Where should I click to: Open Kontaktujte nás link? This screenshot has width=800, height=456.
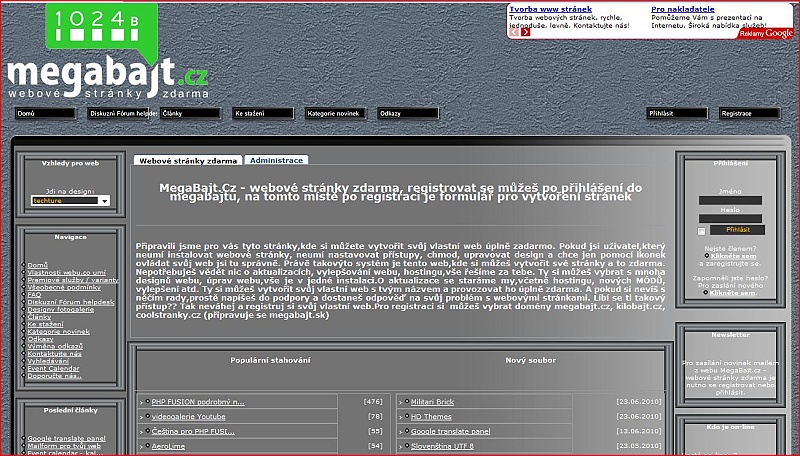[55, 353]
